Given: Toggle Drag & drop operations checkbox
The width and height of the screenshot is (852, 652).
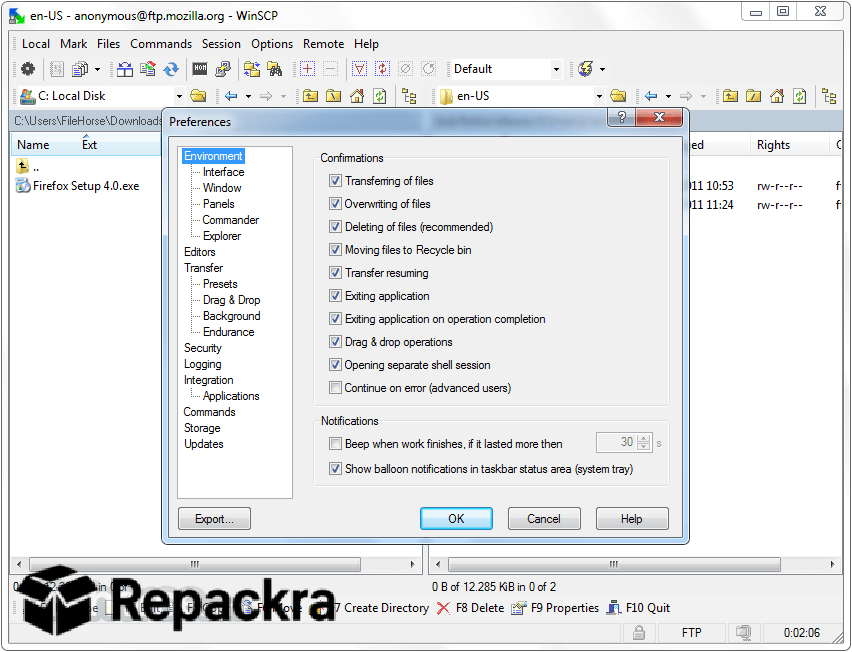Looking at the screenshot, I should [335, 342].
